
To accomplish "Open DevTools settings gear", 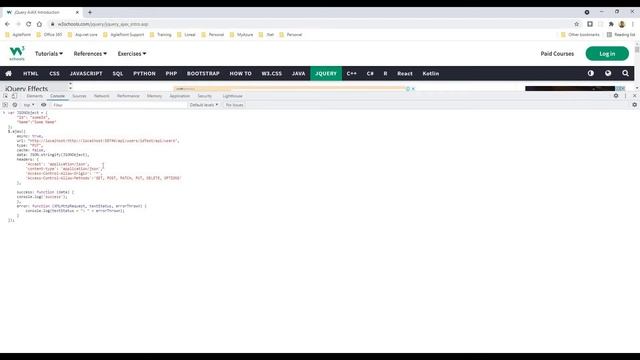I will click(x=616, y=96).
